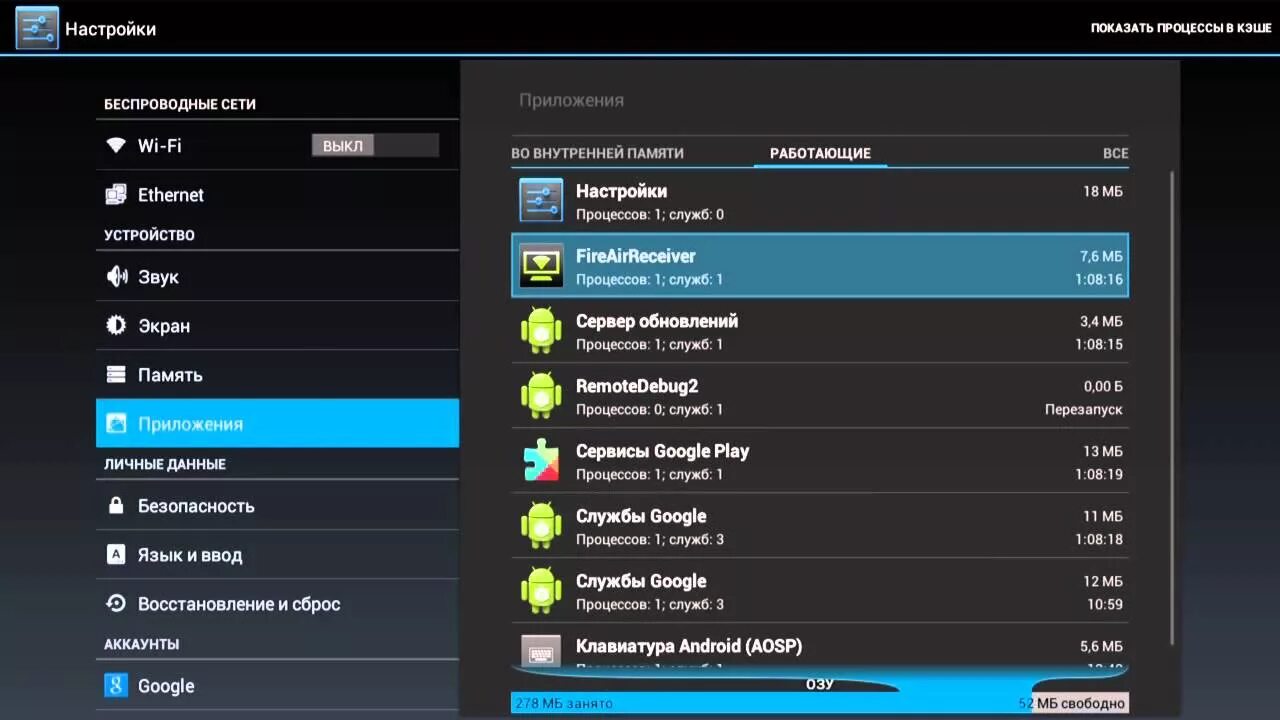
Task: Switch to Во внутренней памяти tab
Action: click(x=597, y=153)
